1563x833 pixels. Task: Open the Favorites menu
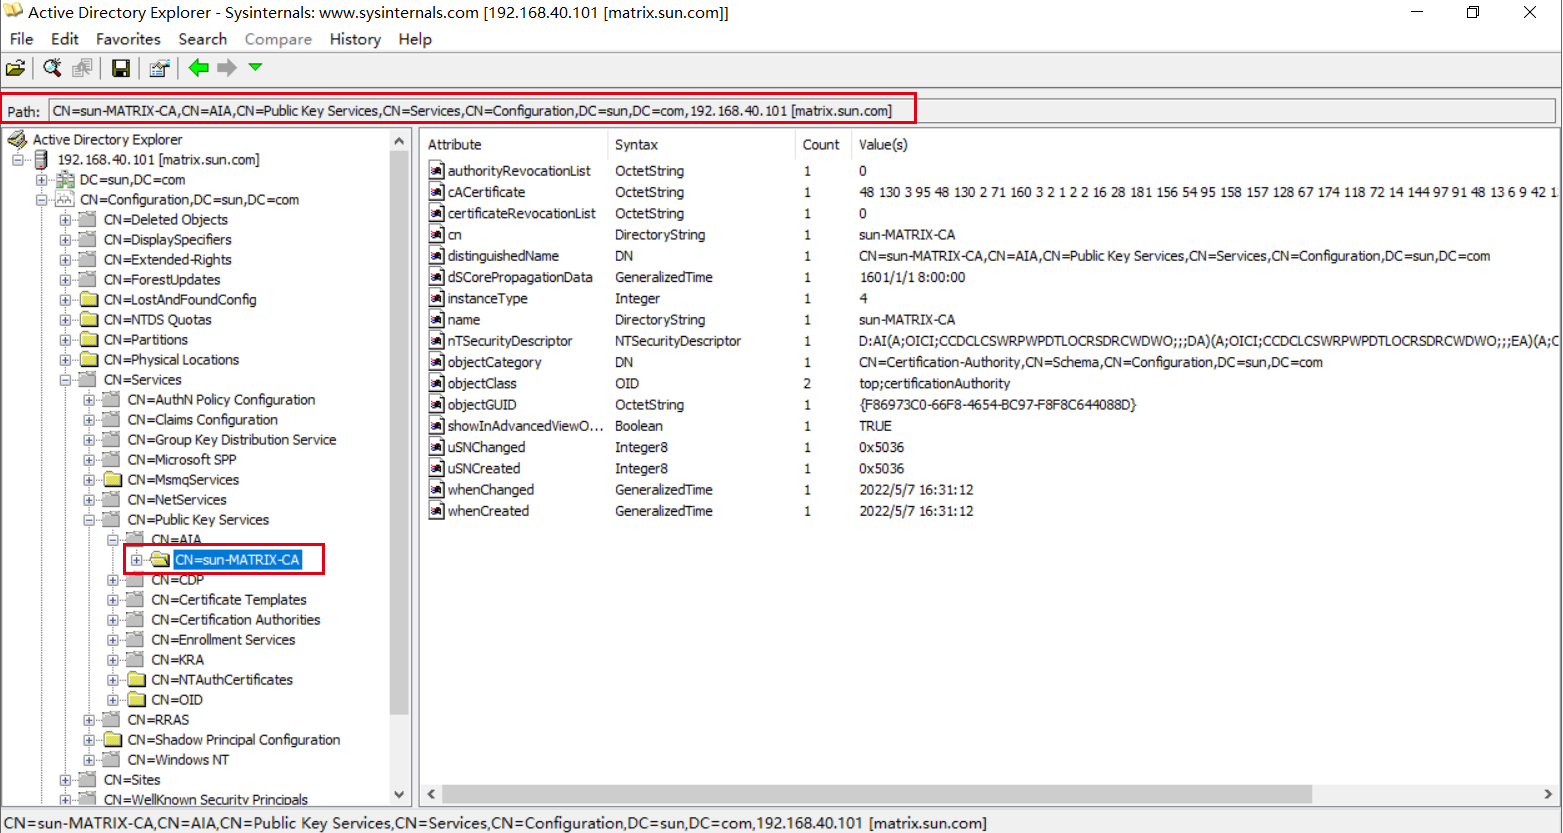(128, 39)
